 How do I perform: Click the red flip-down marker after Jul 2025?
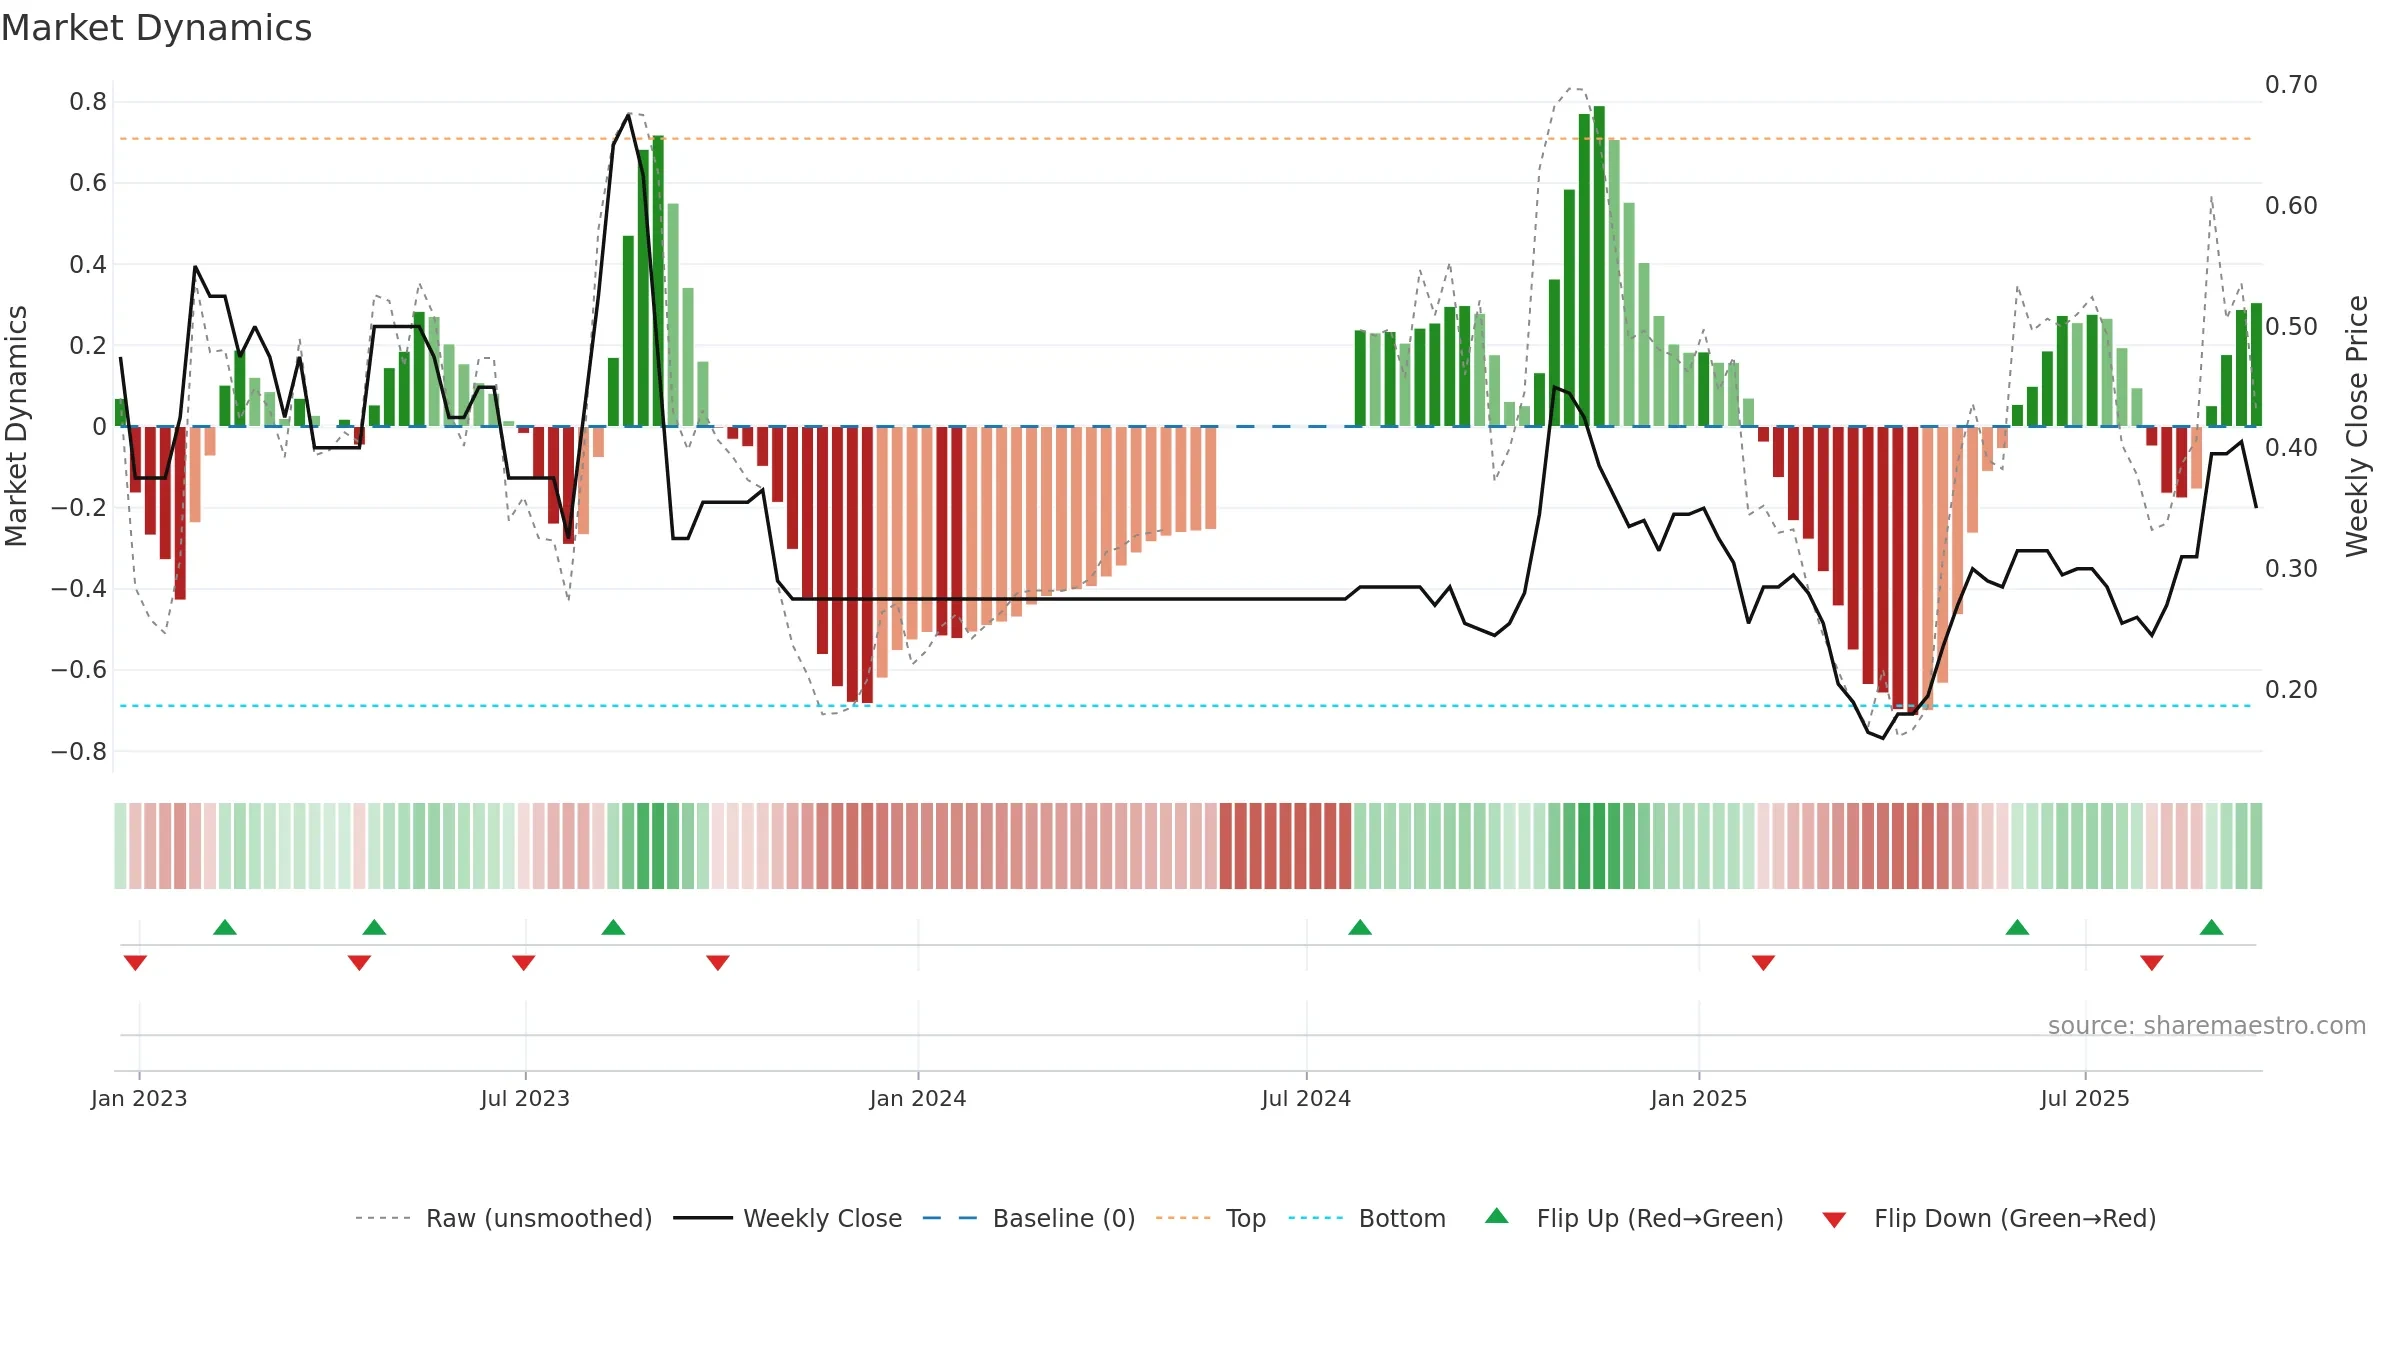tap(2152, 963)
